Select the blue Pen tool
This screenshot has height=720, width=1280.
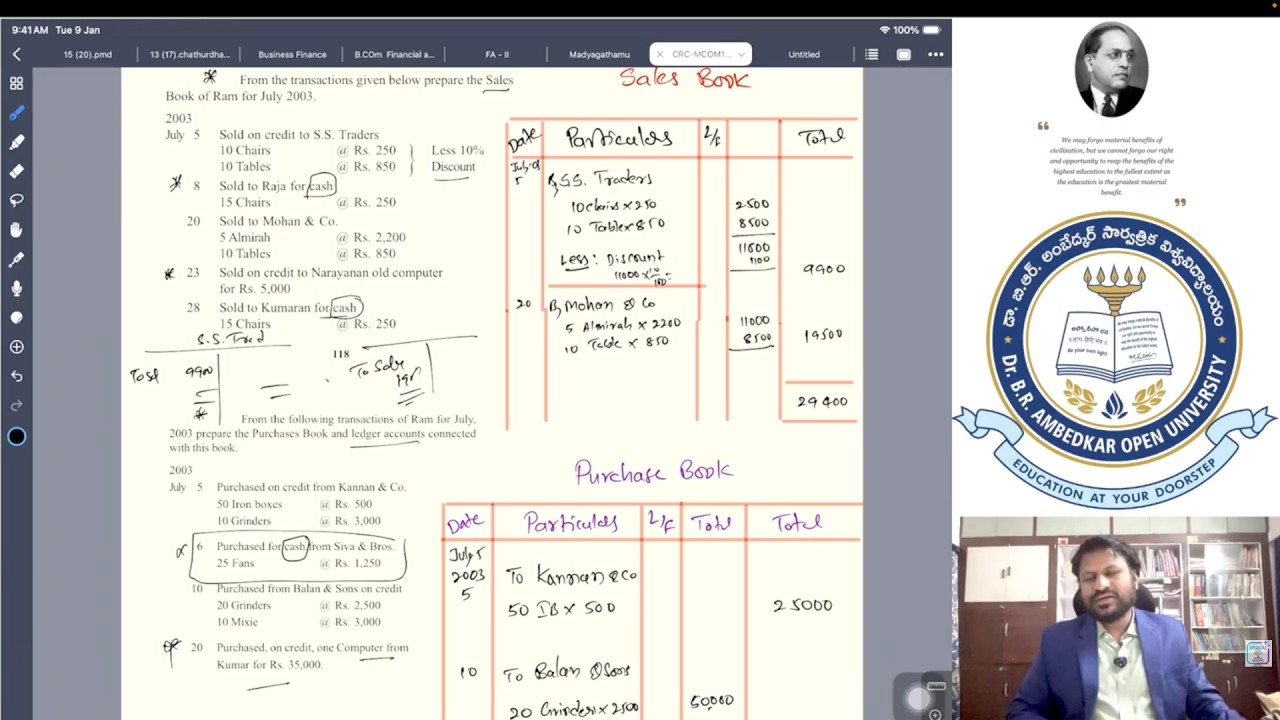pos(16,113)
